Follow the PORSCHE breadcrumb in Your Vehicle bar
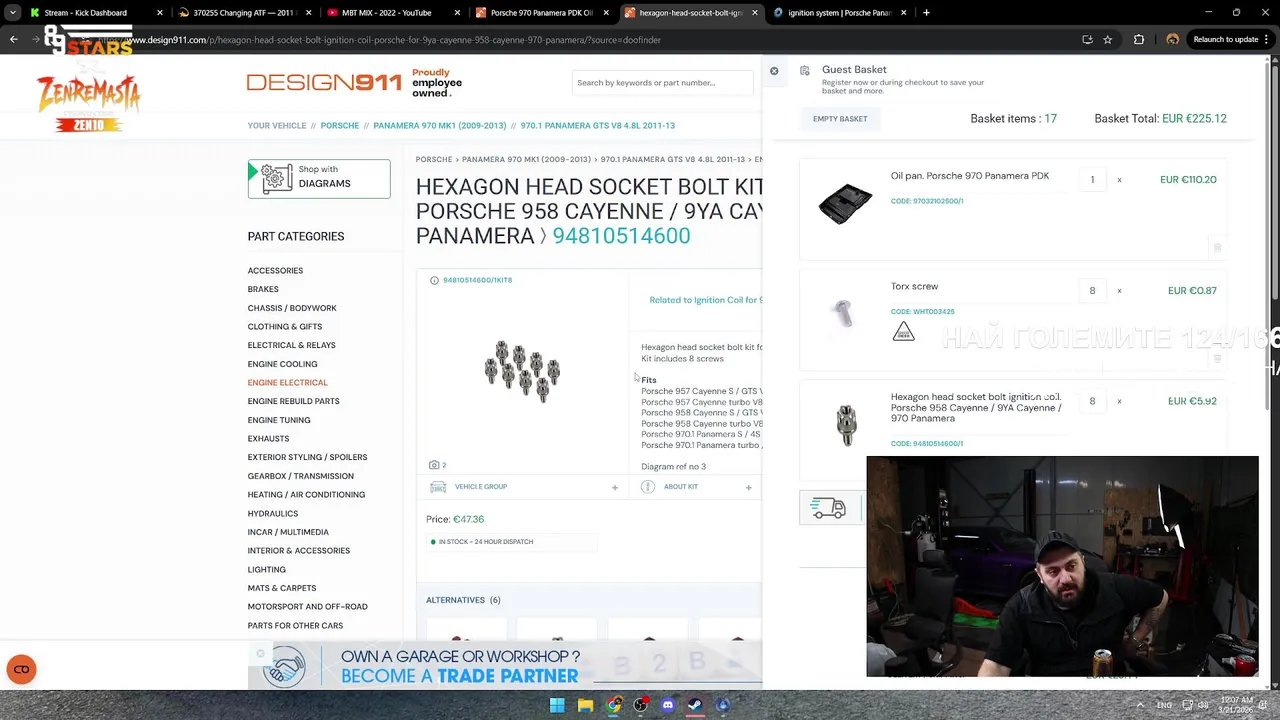 point(340,126)
